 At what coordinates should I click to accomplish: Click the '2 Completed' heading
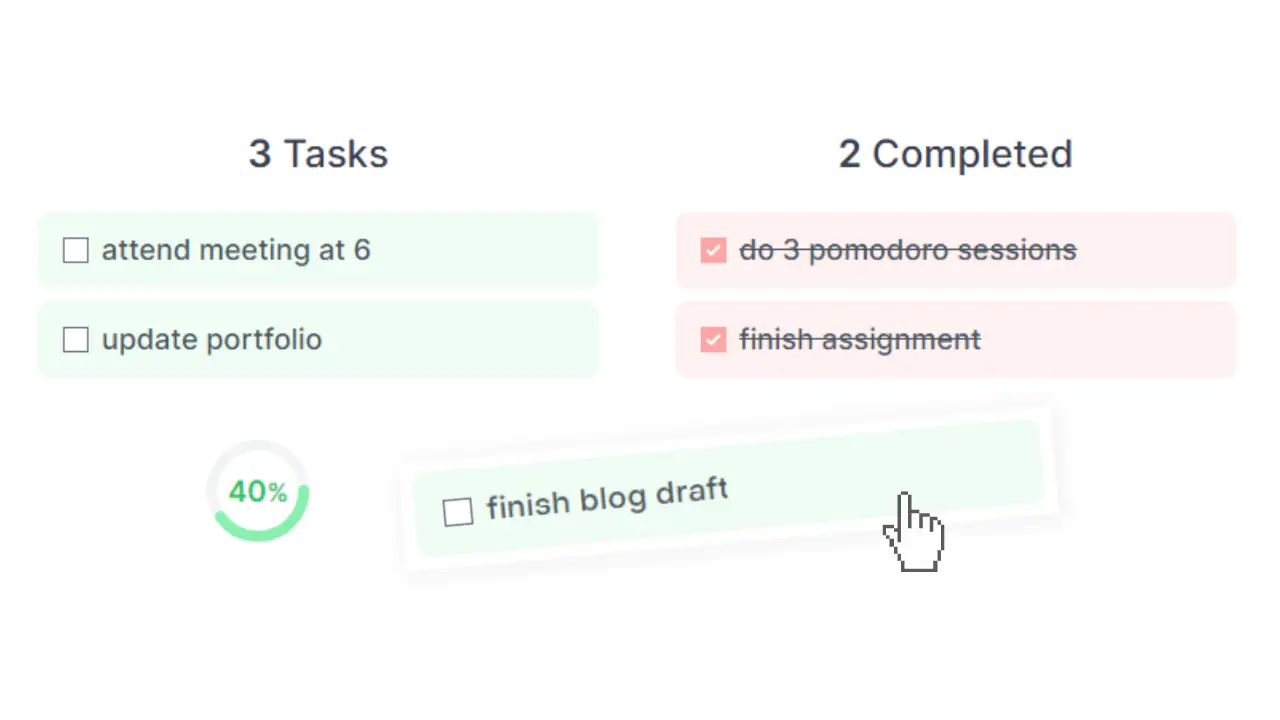[955, 155]
